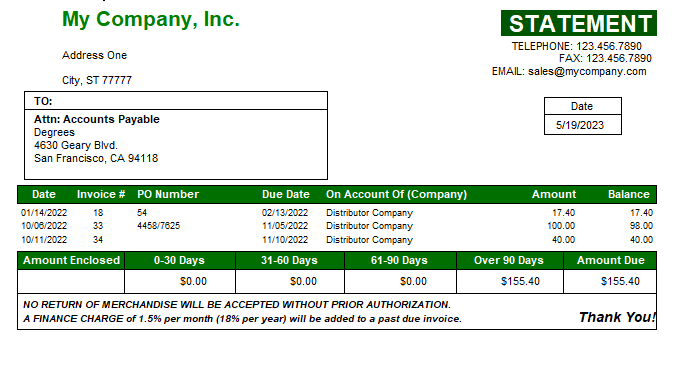Click the 0-30 Days header cell

[179, 260]
